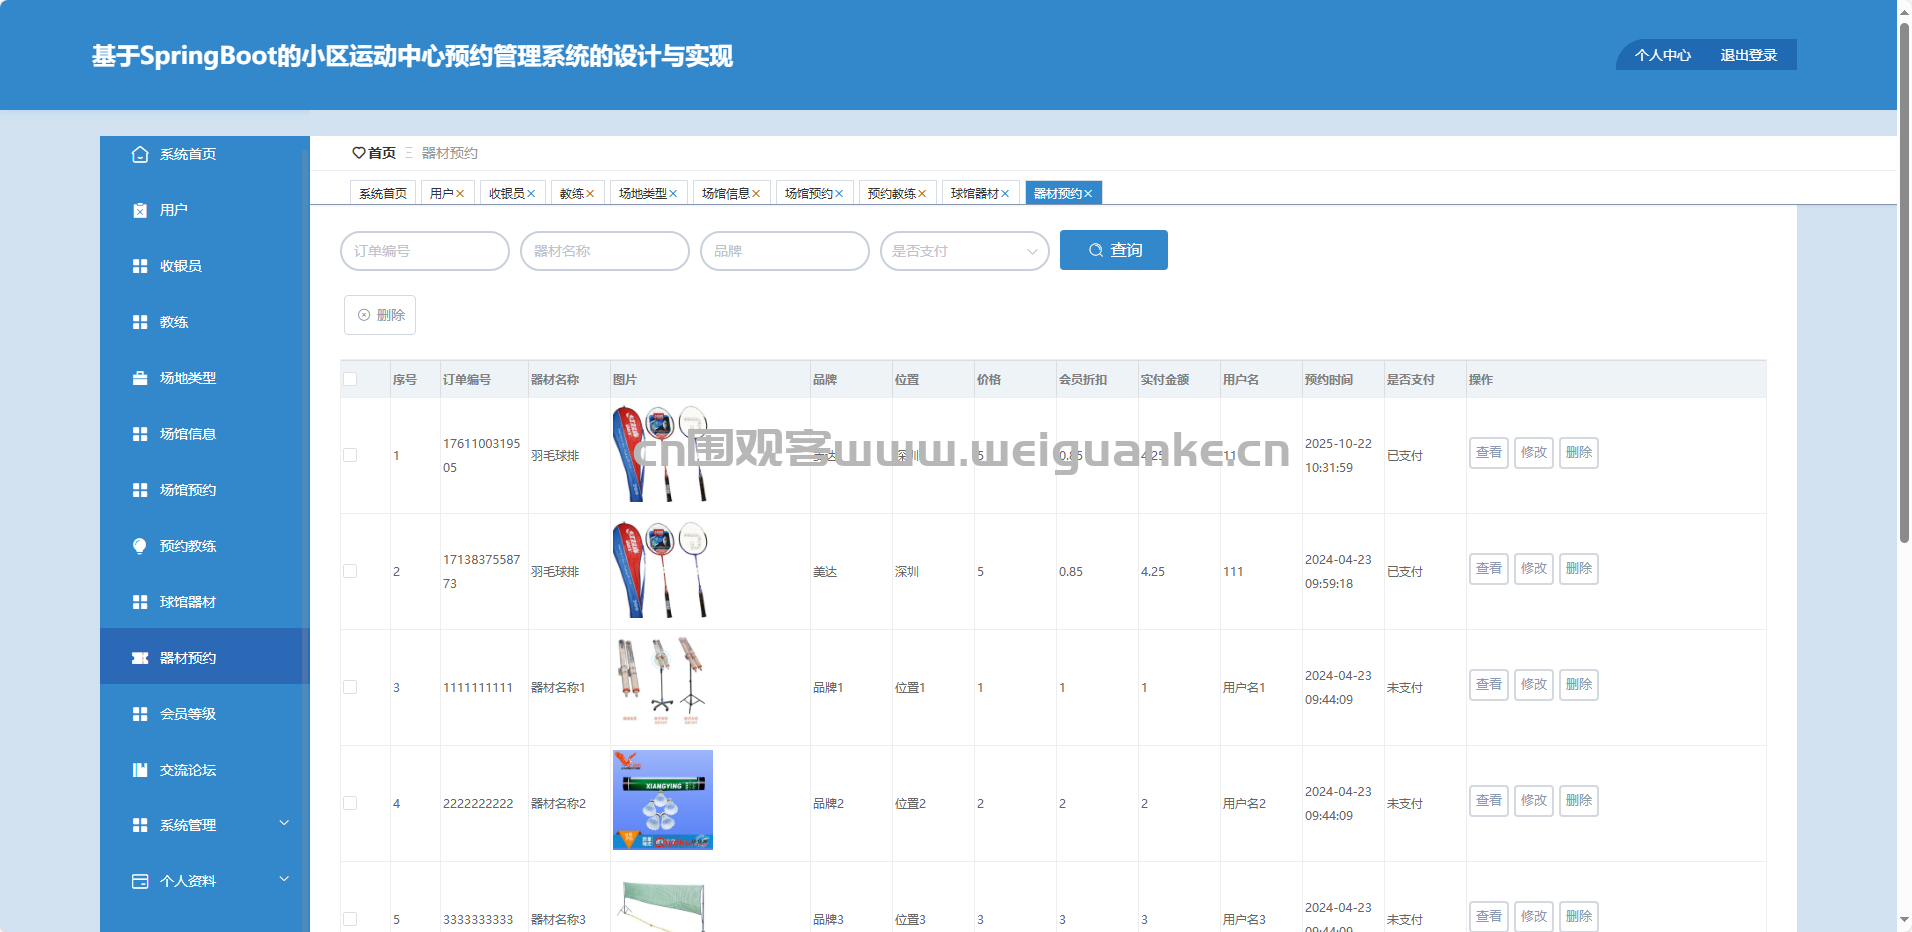Switch to the 系统首页 tab

(383, 193)
